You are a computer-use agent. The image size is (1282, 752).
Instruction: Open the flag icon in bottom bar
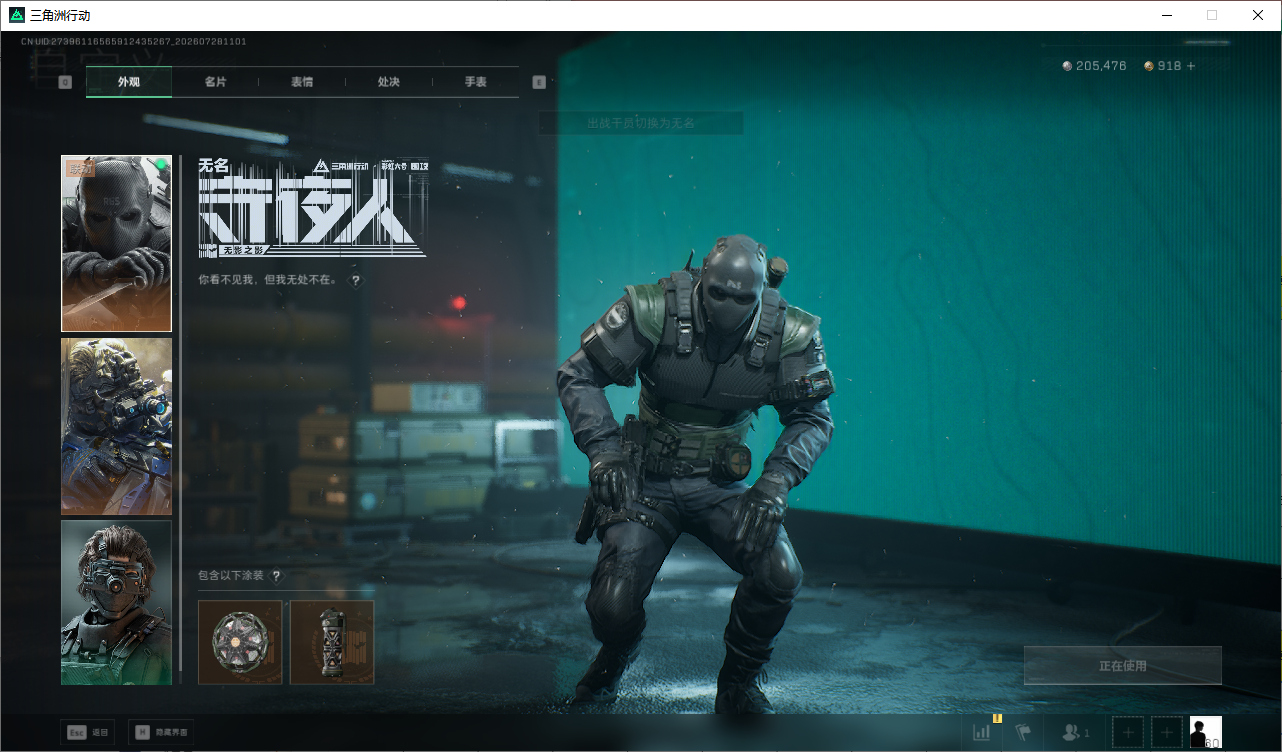tap(1023, 733)
